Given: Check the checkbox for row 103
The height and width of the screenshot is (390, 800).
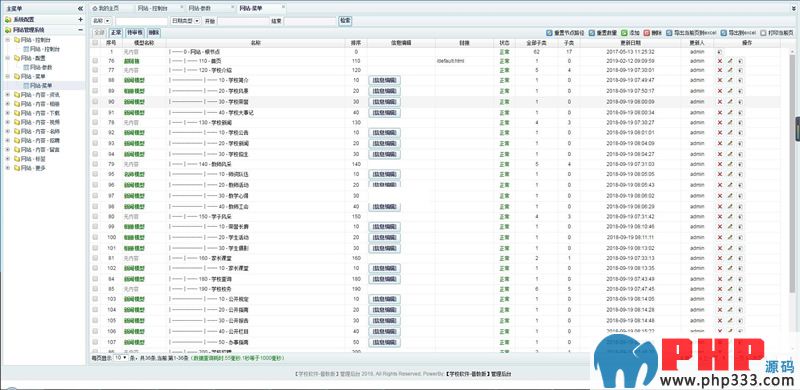Looking at the screenshot, I should point(95,299).
